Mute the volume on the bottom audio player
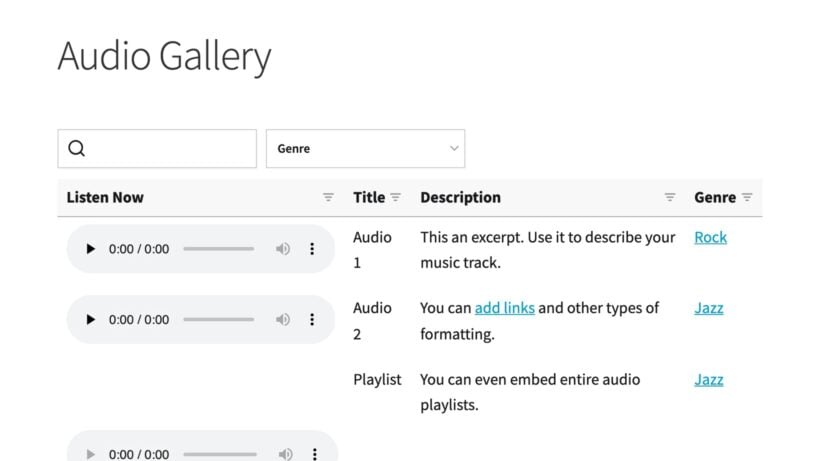The image size is (820, 461). point(286,454)
